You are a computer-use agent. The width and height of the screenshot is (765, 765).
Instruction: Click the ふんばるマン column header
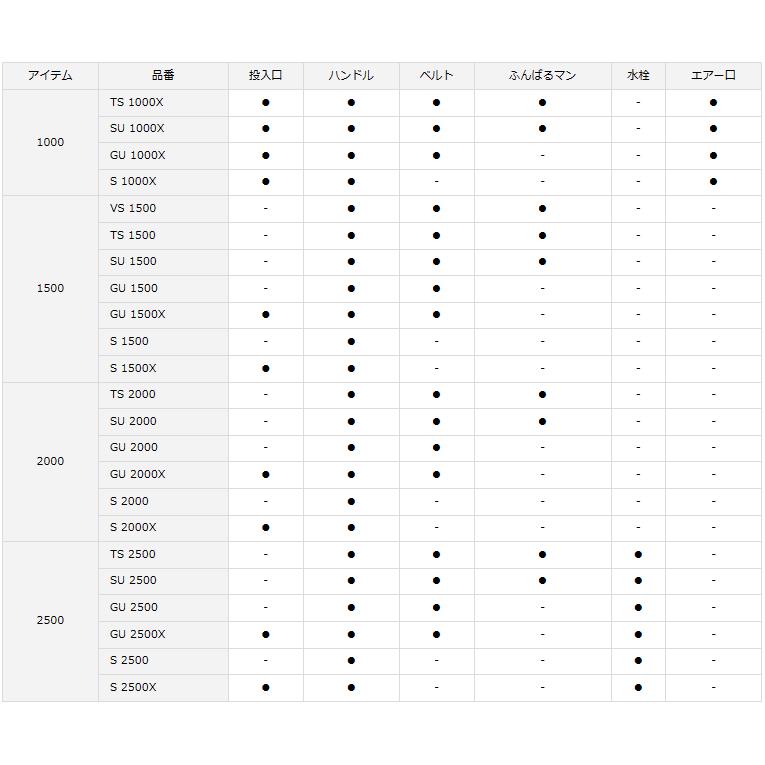coord(543,76)
